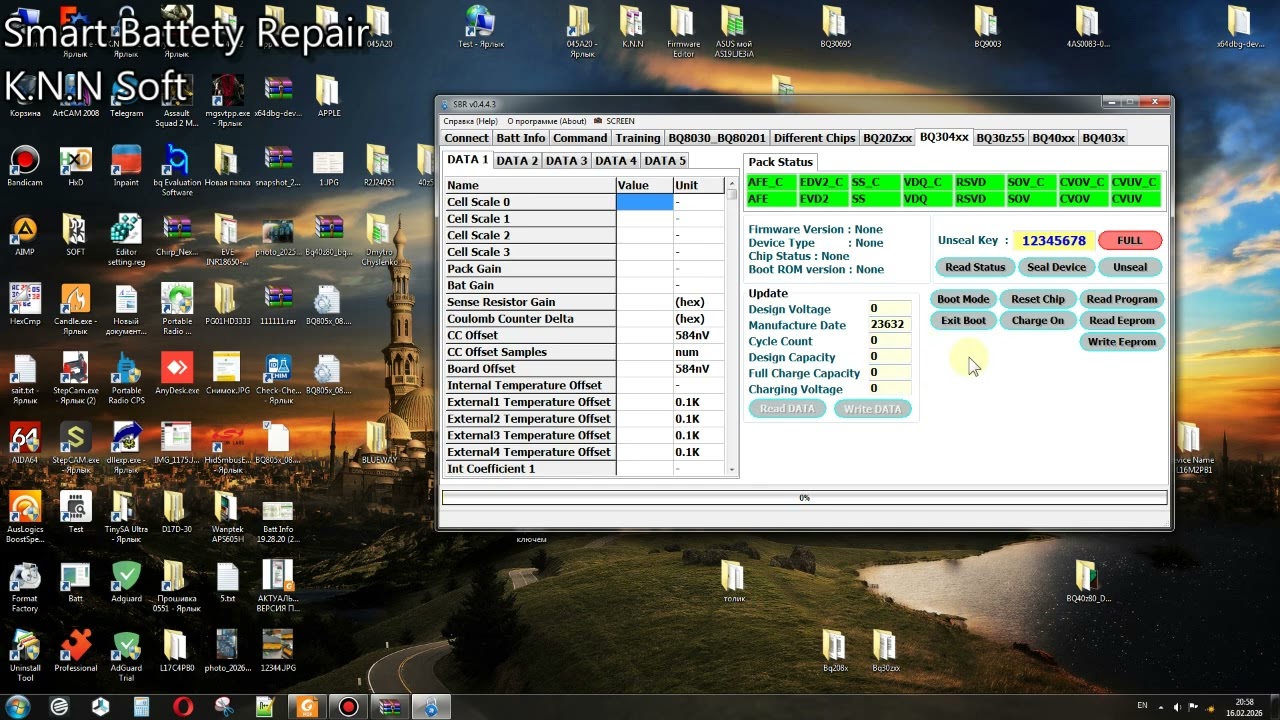The height and width of the screenshot is (720, 1280).
Task: Open the SCREEN capture menu item
Action: coord(614,121)
